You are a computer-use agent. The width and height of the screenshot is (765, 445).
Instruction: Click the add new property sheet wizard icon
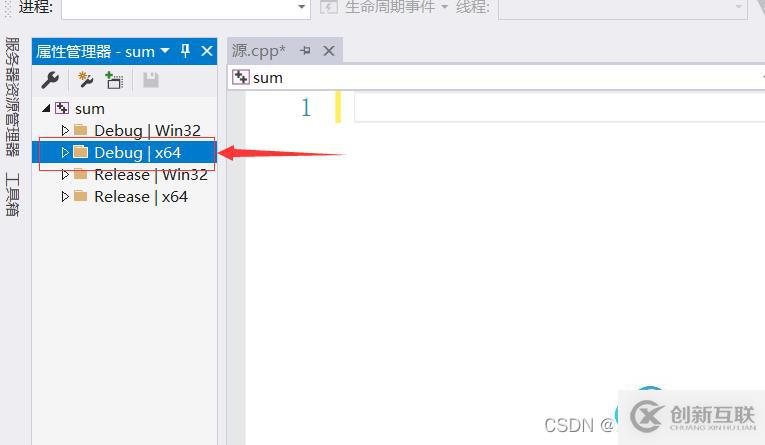coord(85,80)
